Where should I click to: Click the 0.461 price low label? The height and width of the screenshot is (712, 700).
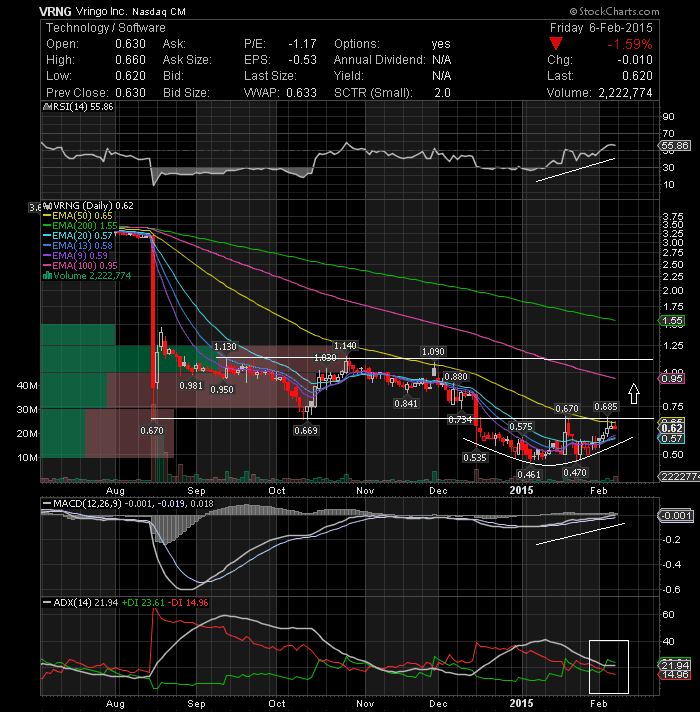[x=529, y=475]
